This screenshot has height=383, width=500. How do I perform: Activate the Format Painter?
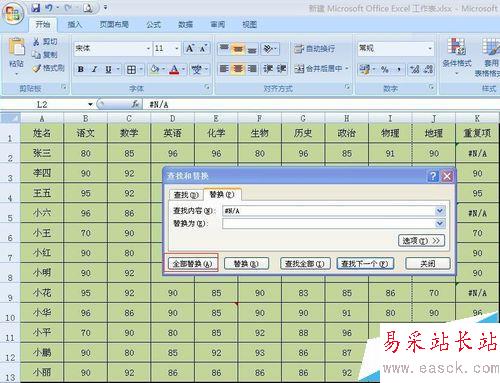coord(48,68)
